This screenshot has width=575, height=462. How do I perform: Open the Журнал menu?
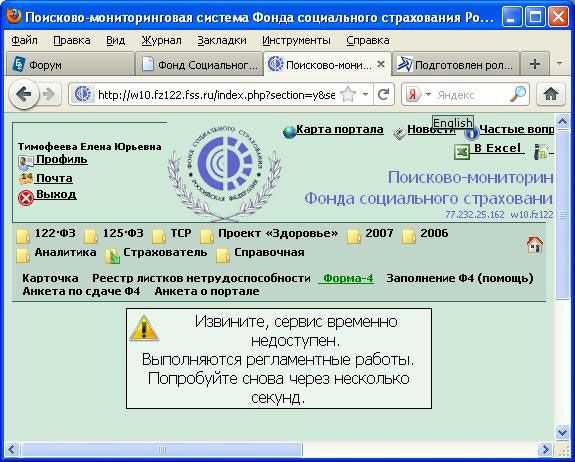(x=161, y=40)
